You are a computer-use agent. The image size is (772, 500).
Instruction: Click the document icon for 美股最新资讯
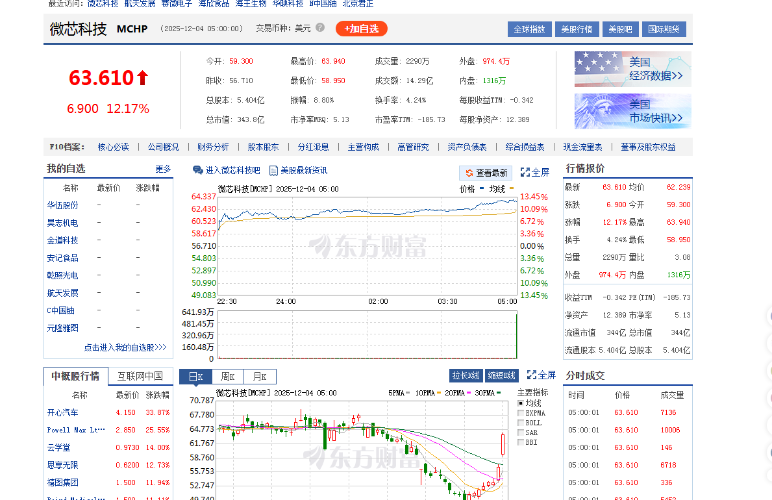[x=273, y=170]
